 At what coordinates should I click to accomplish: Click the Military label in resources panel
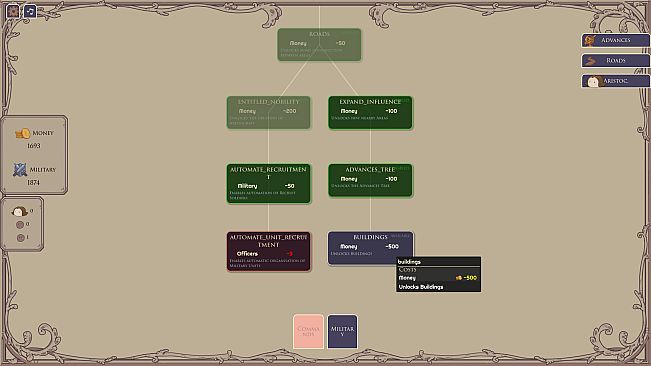[43, 170]
